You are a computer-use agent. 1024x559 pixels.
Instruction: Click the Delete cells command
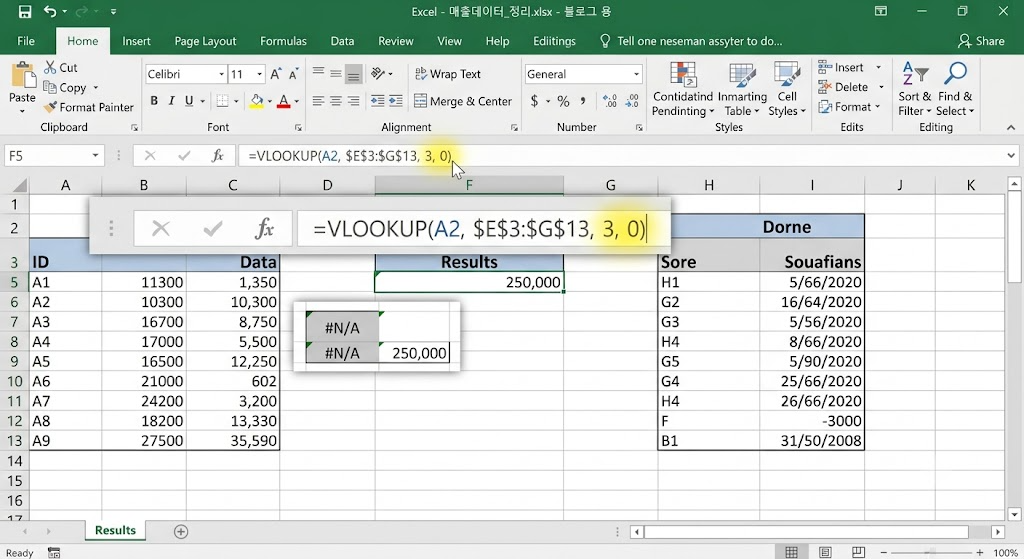pos(843,87)
